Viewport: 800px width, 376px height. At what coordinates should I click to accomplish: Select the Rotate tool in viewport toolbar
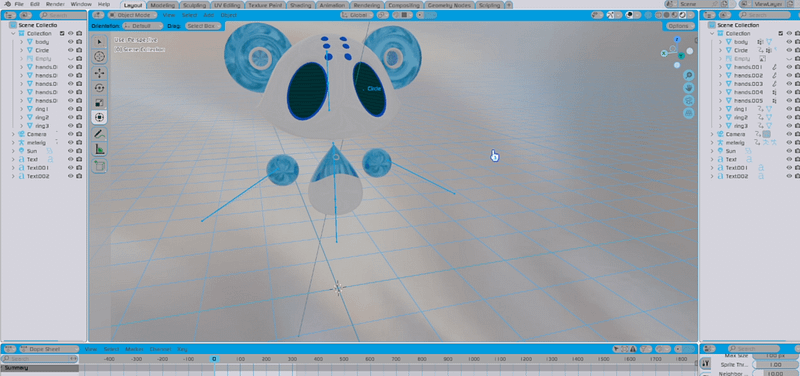99,88
